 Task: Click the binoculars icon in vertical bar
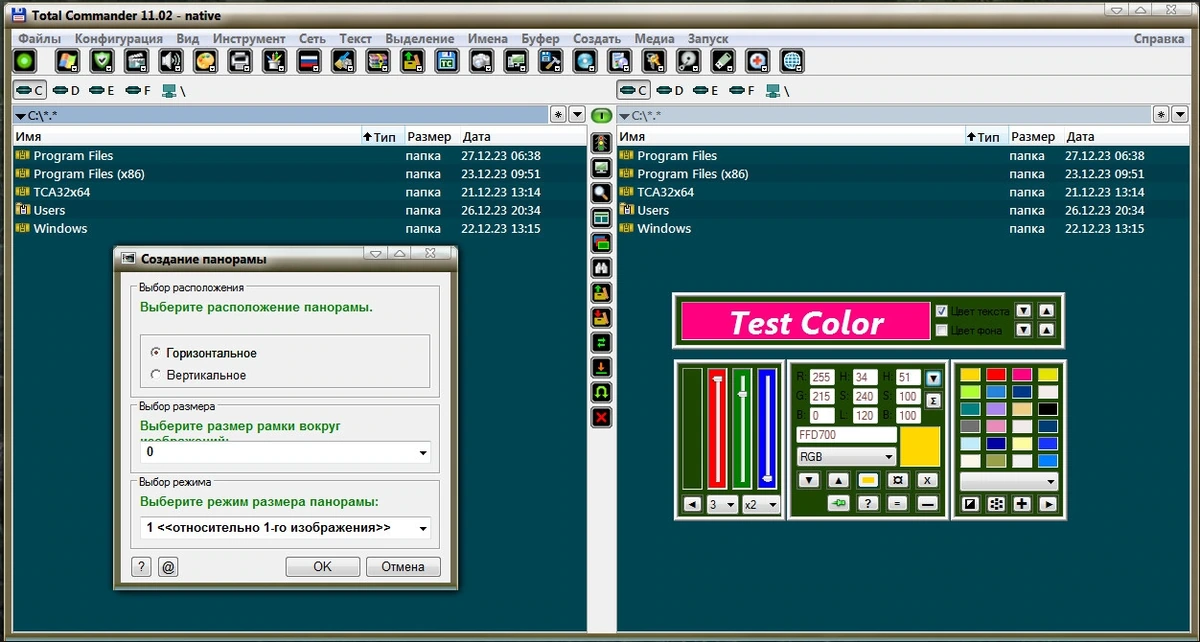click(x=601, y=267)
